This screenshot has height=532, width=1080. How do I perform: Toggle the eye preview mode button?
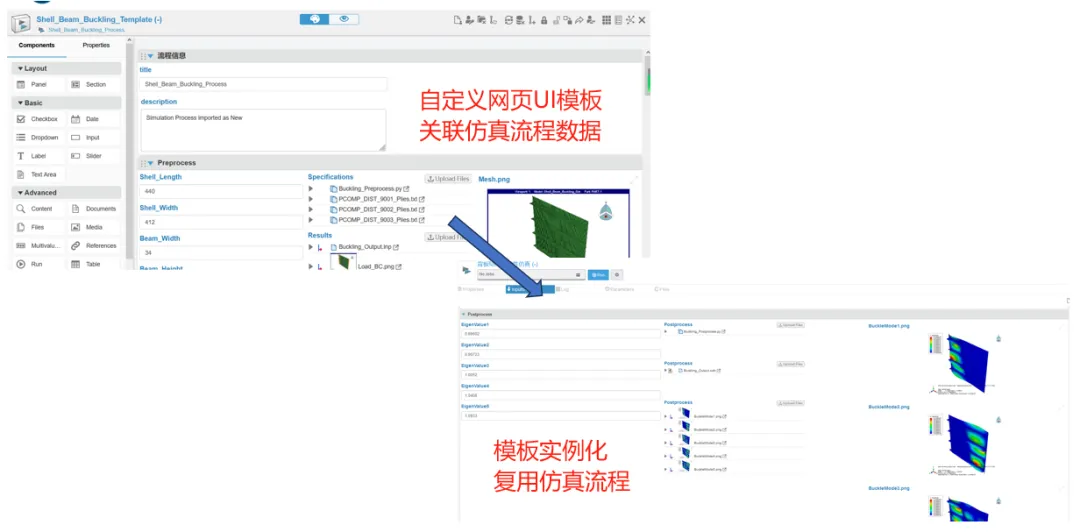[x=344, y=19]
